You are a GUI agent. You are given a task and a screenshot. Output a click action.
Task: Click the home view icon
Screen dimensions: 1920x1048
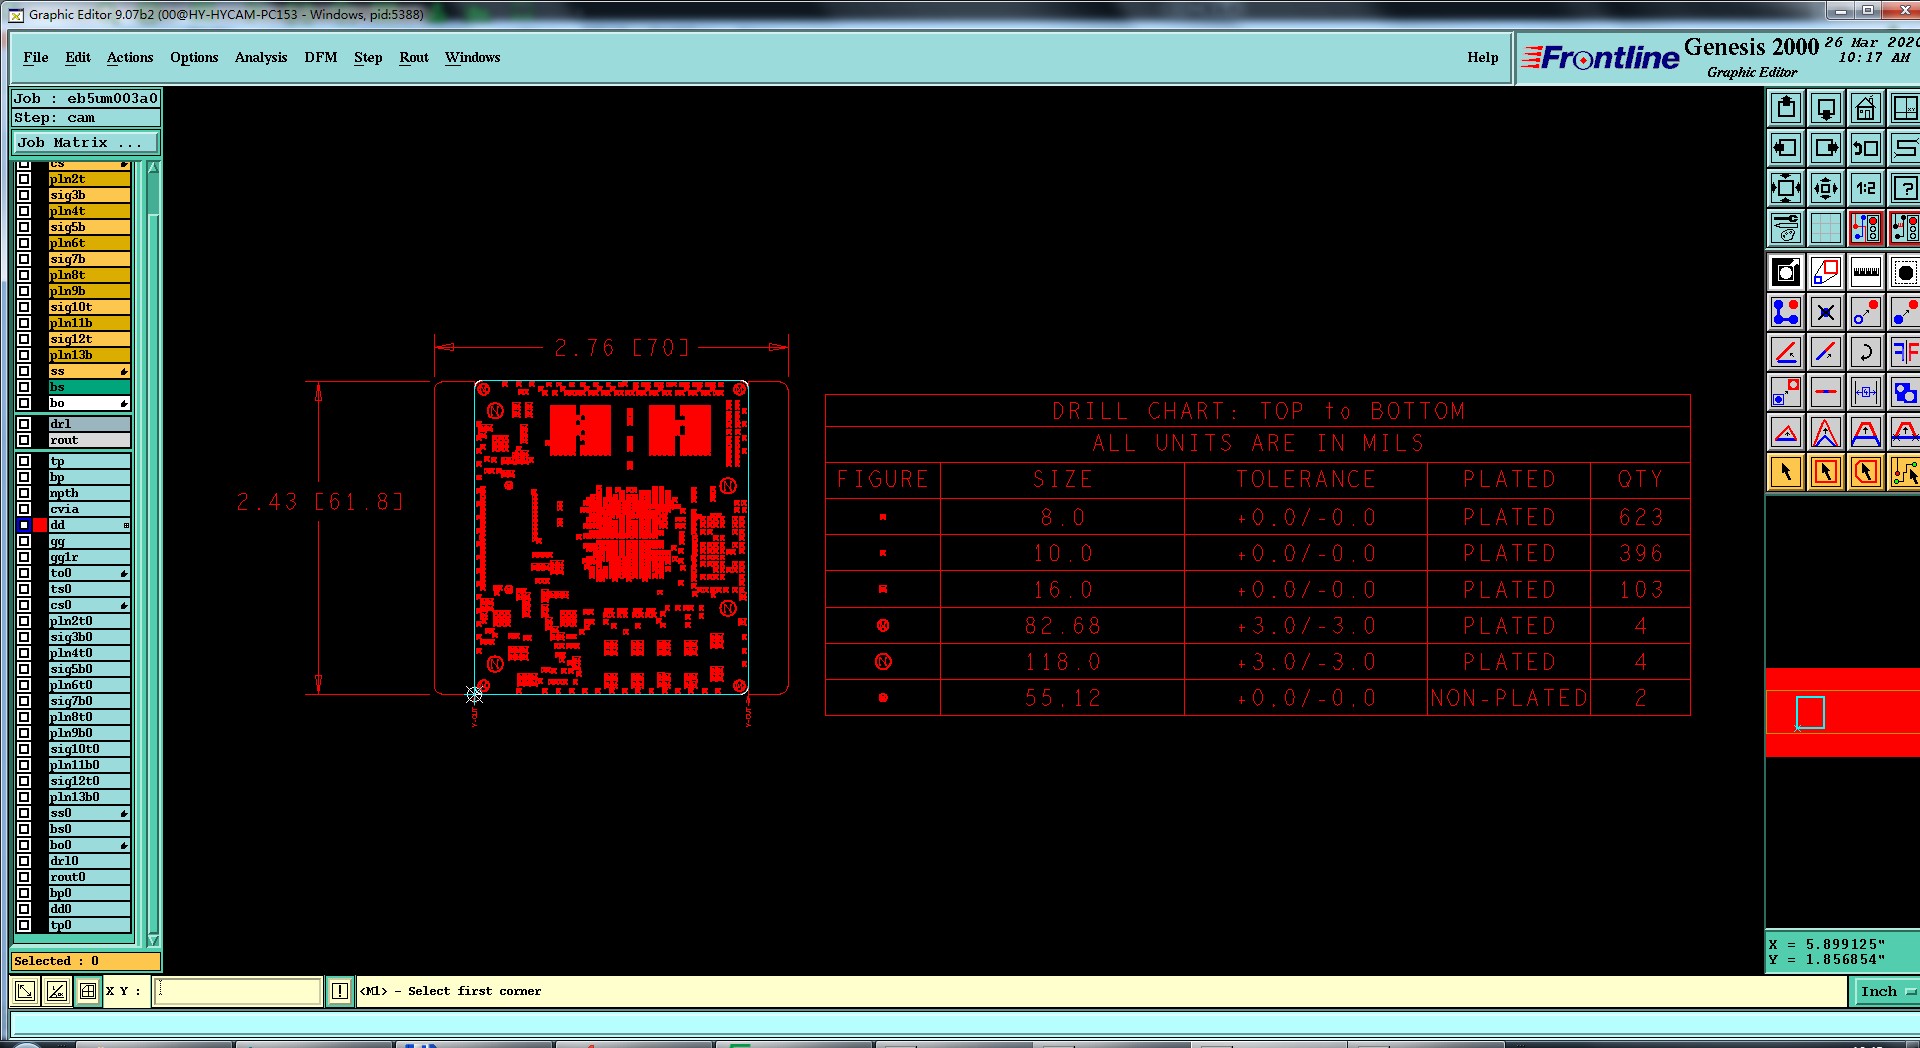[1866, 108]
